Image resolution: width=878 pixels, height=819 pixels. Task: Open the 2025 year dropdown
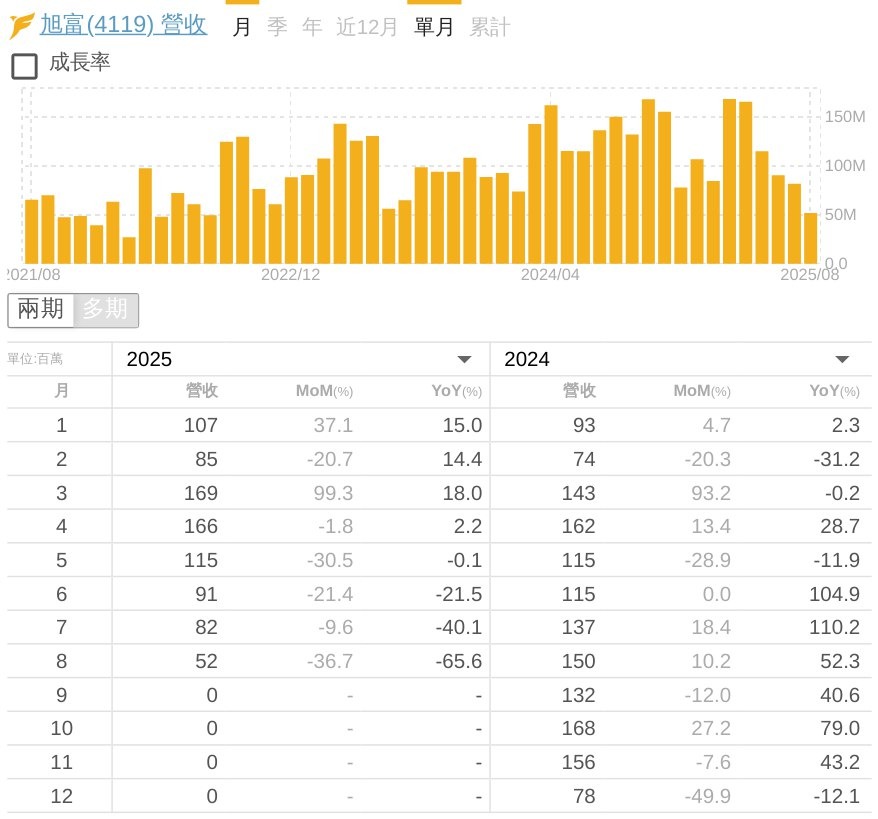click(x=300, y=360)
